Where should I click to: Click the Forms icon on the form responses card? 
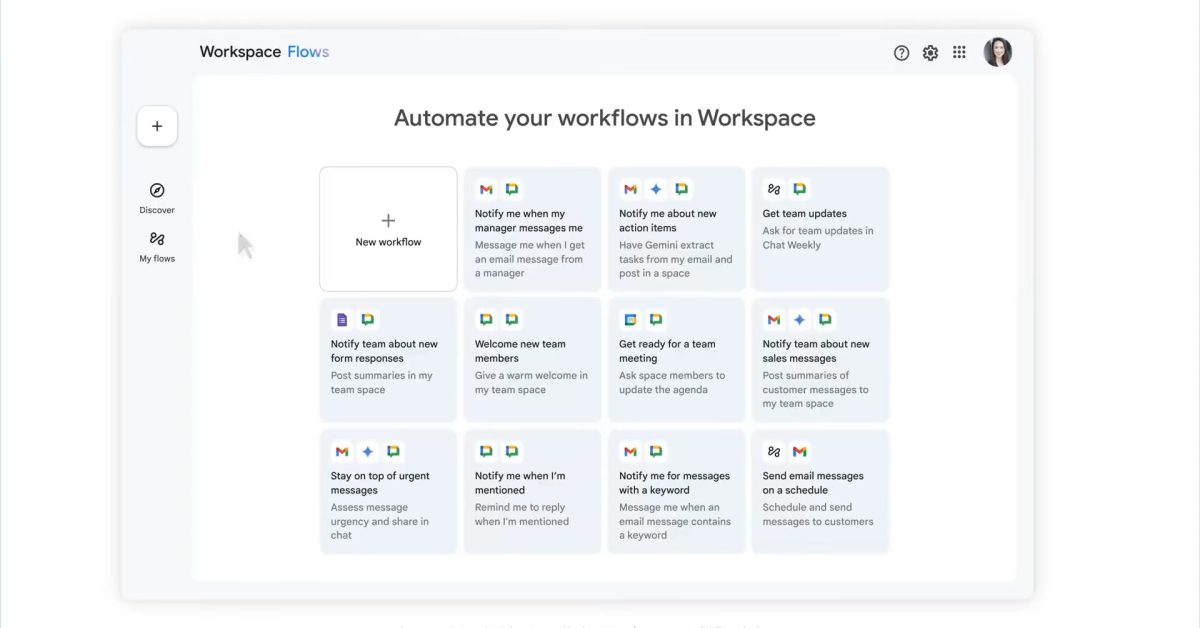pyautogui.click(x=341, y=319)
